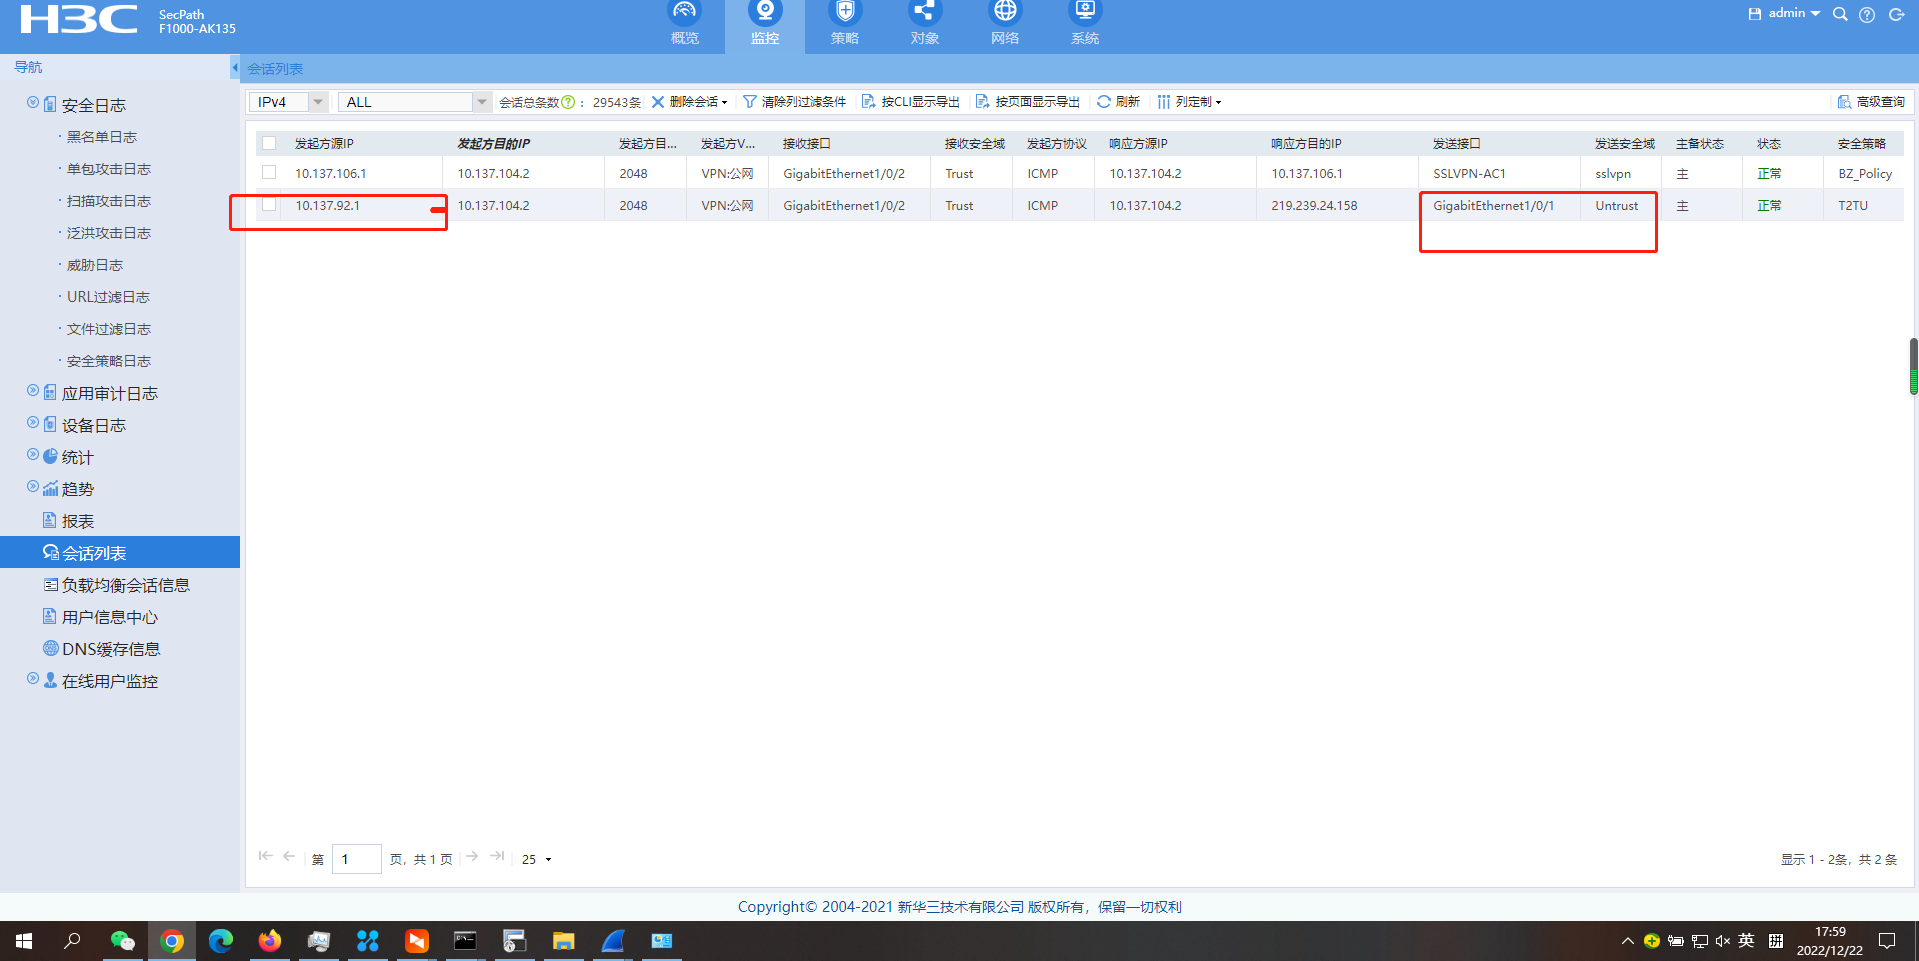The image size is (1919, 961).
Task: Go to the next page arrow
Action: 472,856
